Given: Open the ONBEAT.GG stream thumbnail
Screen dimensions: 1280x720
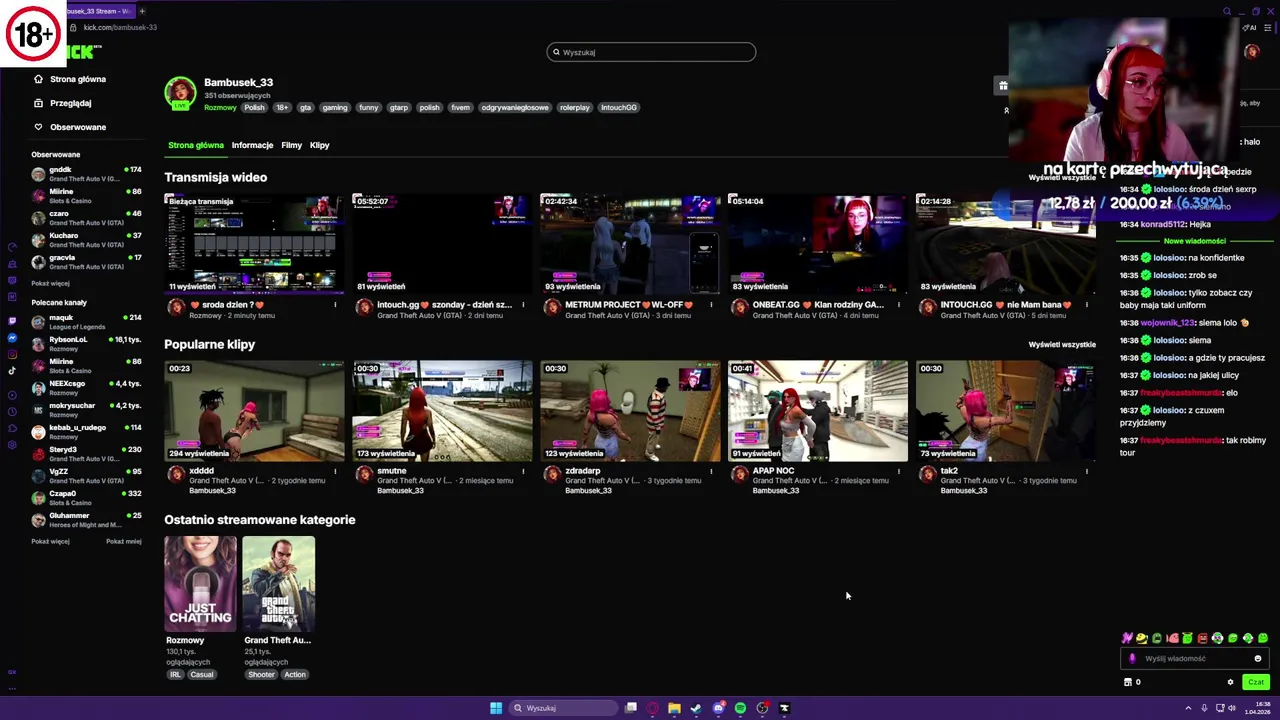Looking at the screenshot, I should pyautogui.click(x=818, y=244).
